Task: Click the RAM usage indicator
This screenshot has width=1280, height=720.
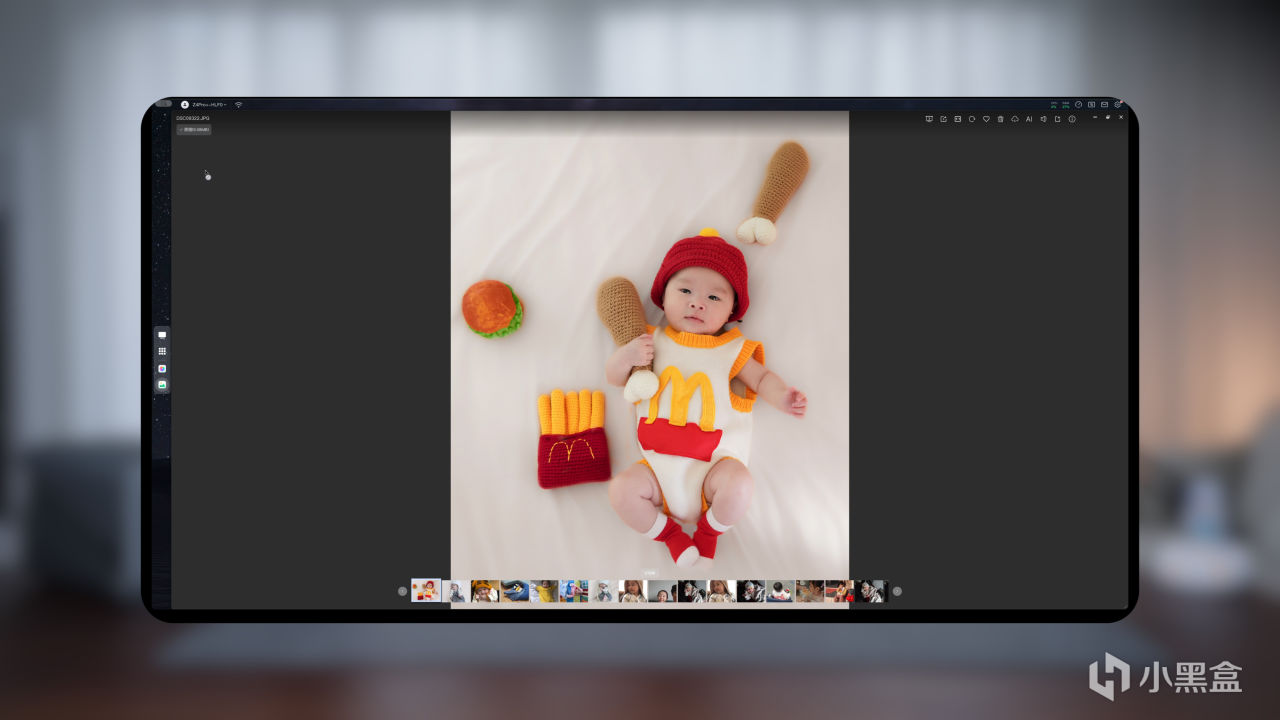Action: point(1066,104)
